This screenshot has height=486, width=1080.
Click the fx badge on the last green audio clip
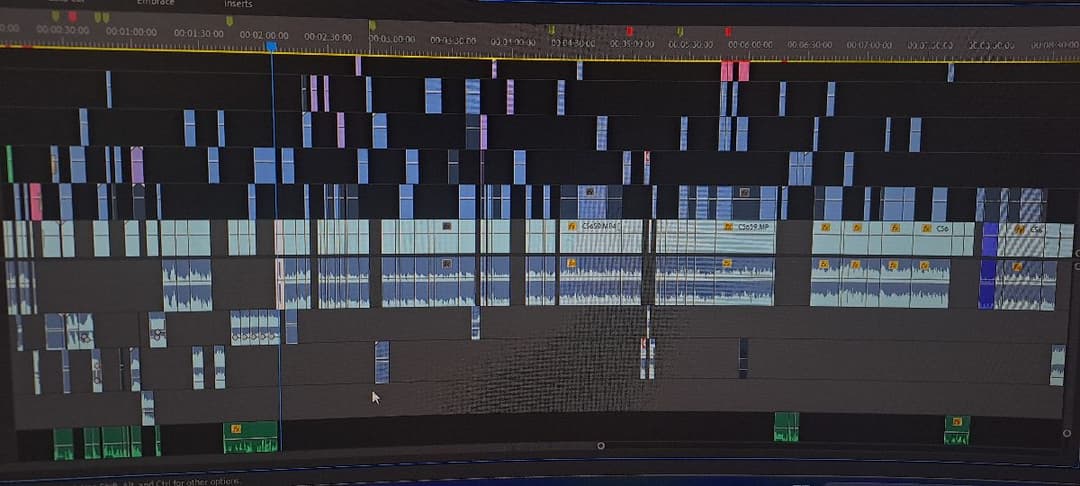tap(956, 421)
